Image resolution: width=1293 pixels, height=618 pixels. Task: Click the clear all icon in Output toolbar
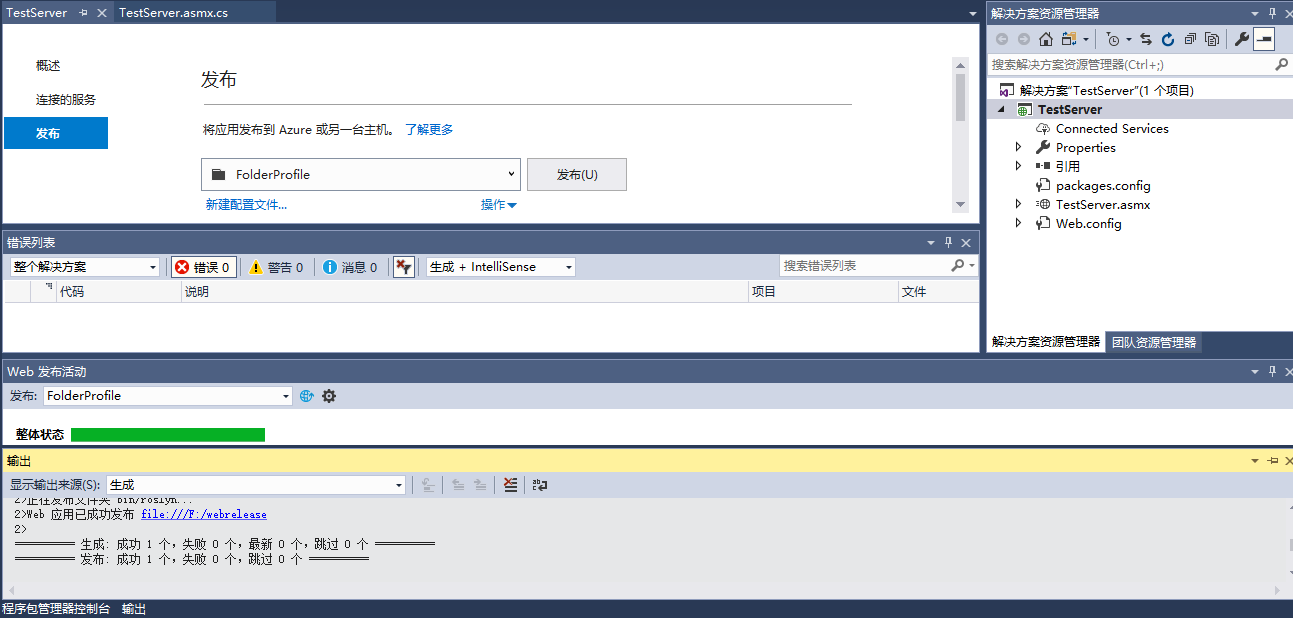pyautogui.click(x=511, y=485)
